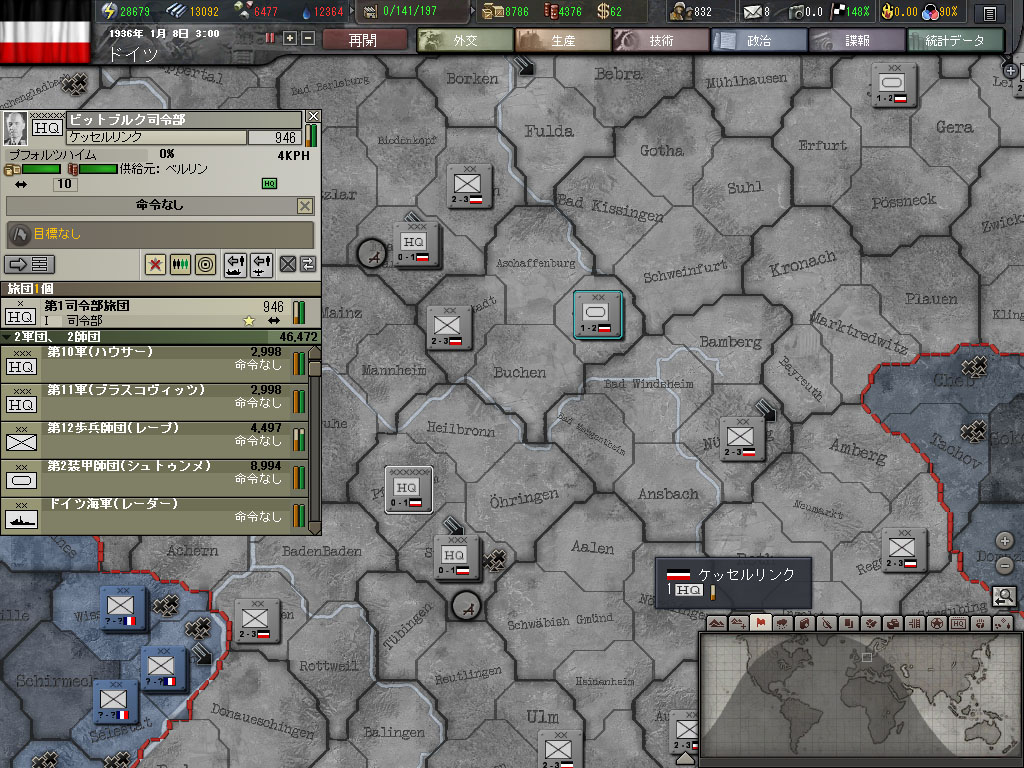The width and height of the screenshot is (1024, 768).
Task: Click the ケッセルリンク leader name button
Action: coord(157,137)
